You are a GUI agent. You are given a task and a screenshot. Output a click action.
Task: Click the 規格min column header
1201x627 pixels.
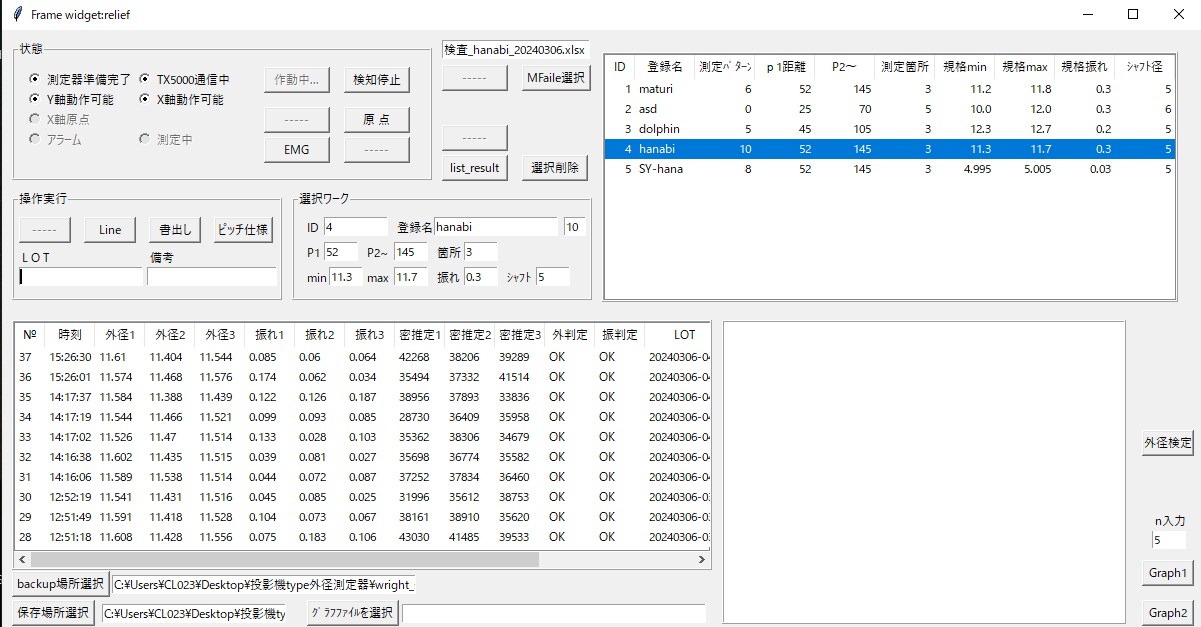[964, 67]
